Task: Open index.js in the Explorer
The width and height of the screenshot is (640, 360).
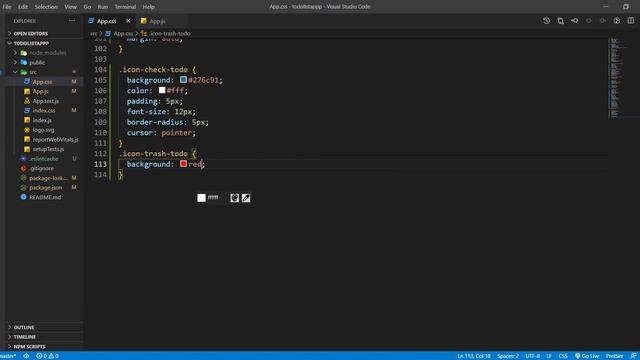Action: [x=42, y=120]
